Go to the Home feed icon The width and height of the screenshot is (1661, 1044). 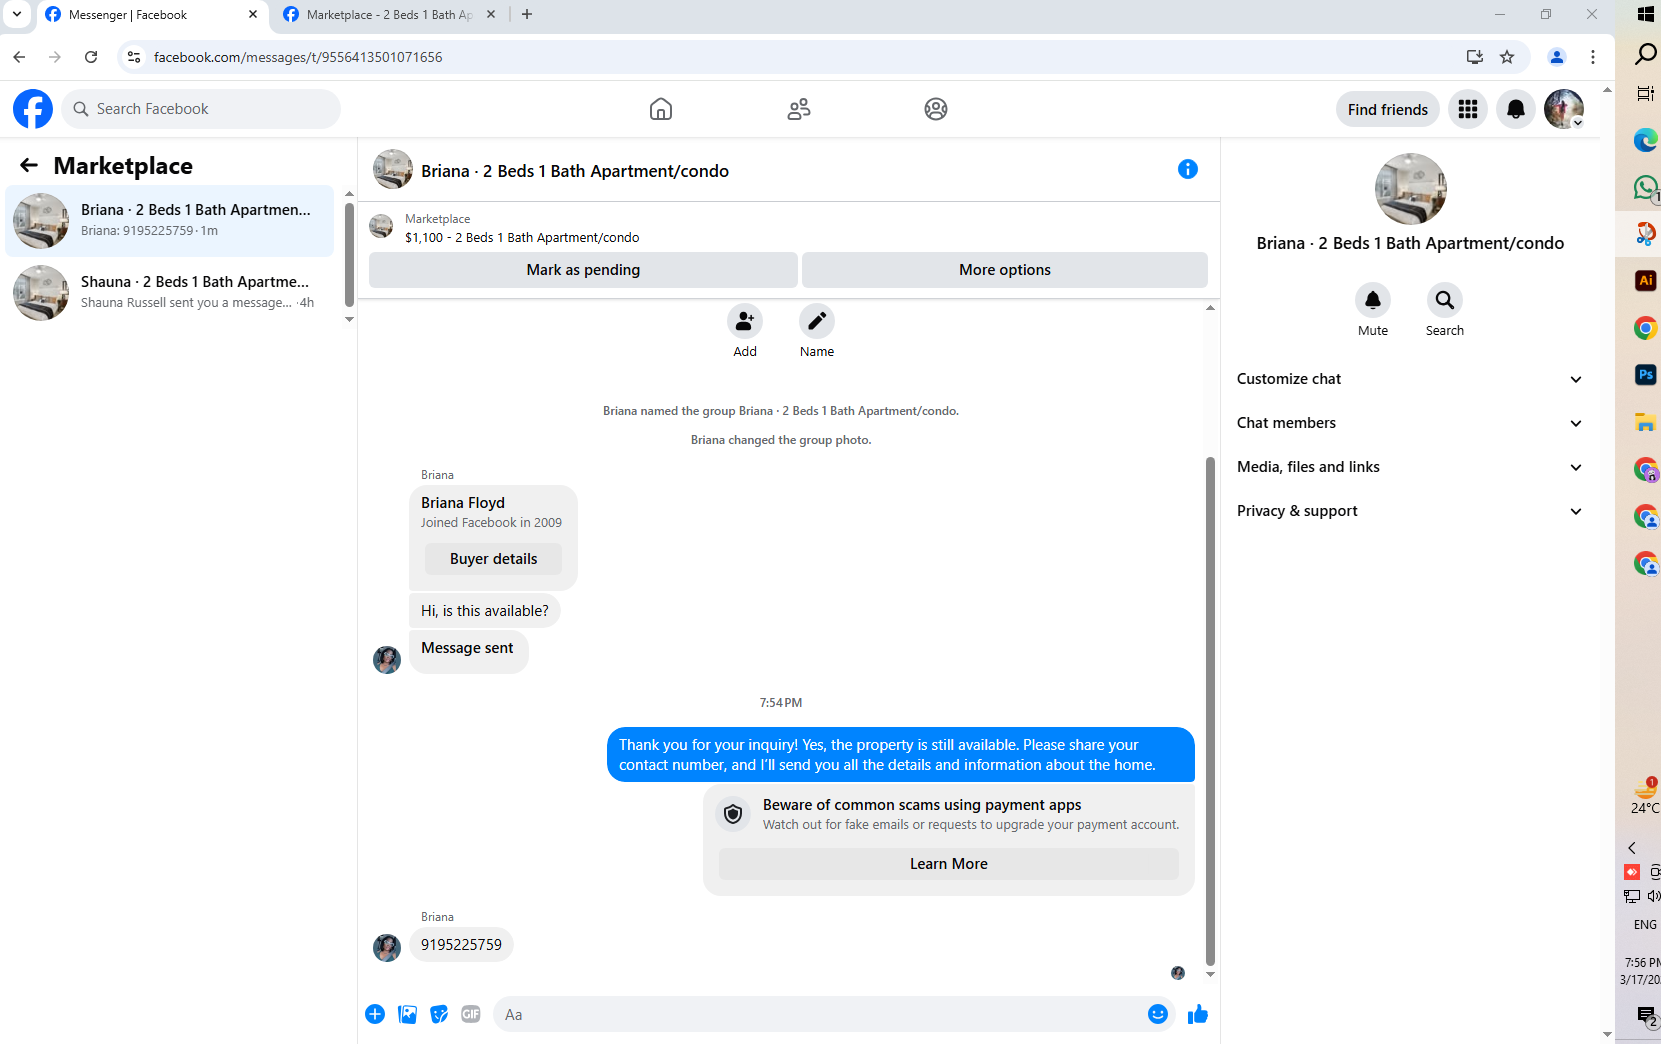click(x=661, y=109)
